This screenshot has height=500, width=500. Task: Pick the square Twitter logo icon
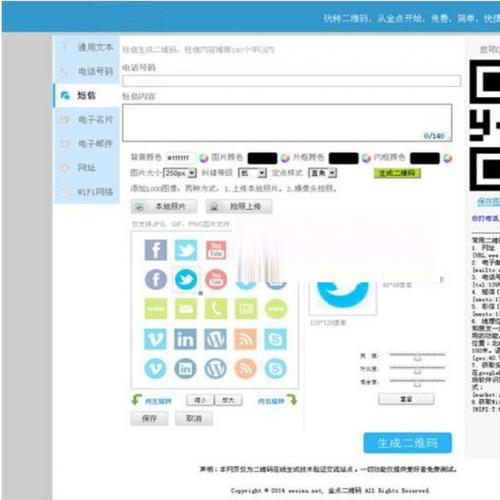186,250
